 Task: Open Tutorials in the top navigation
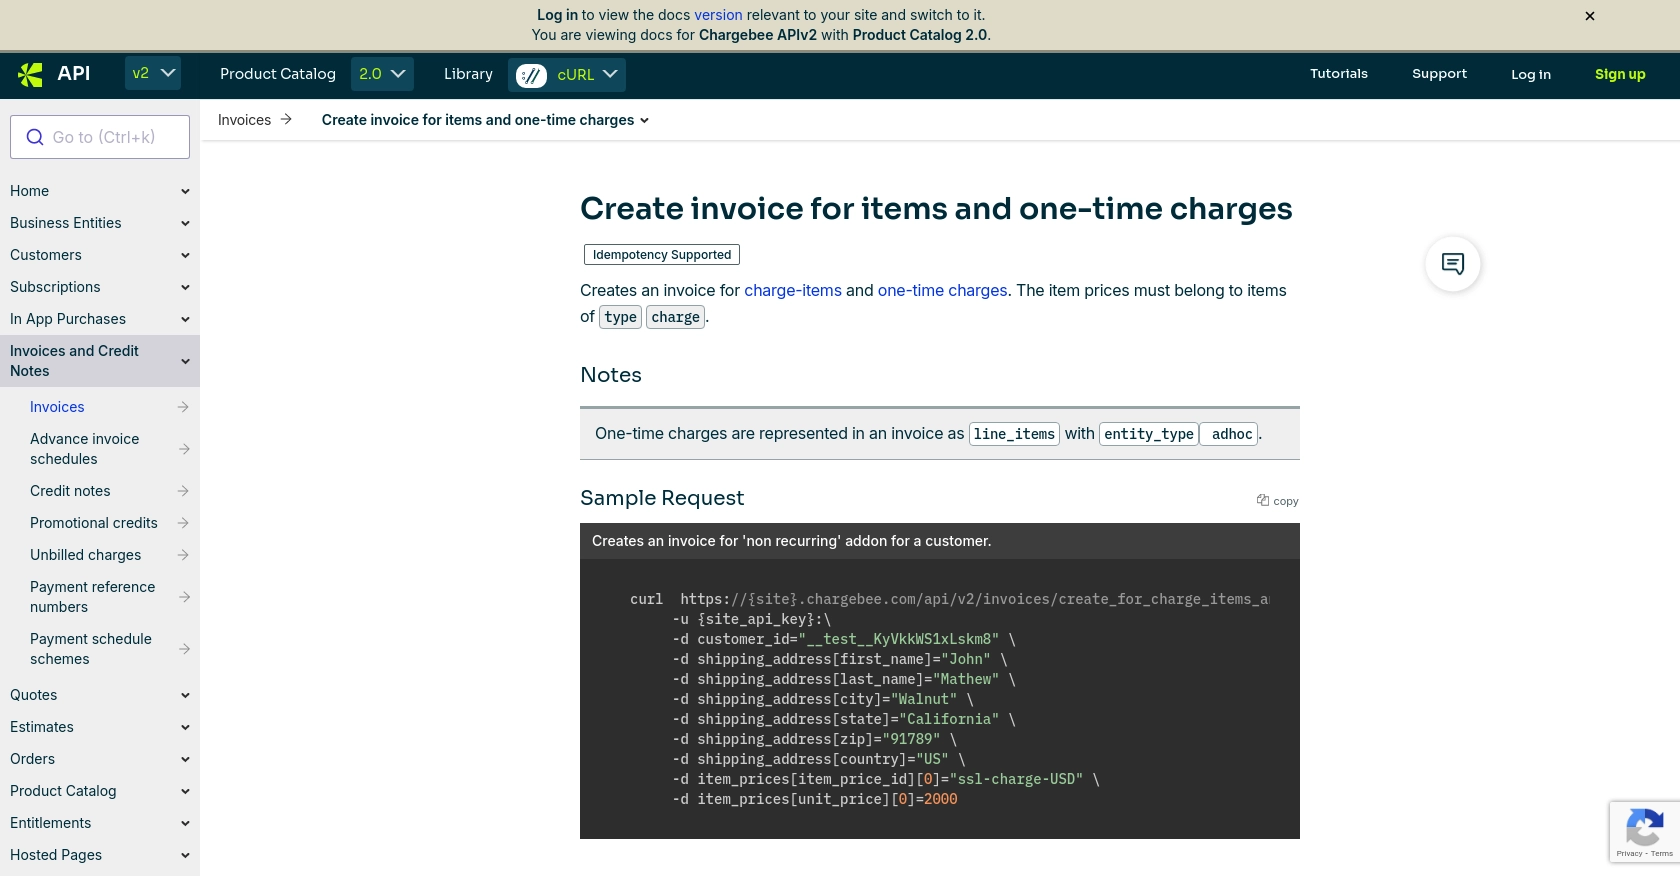coord(1339,74)
